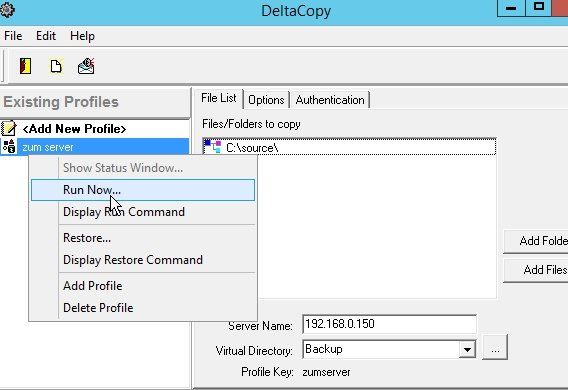Click the ellipsis browse button beside Virtual Directory
This screenshot has height=390, width=568.
pyautogui.click(x=495, y=347)
